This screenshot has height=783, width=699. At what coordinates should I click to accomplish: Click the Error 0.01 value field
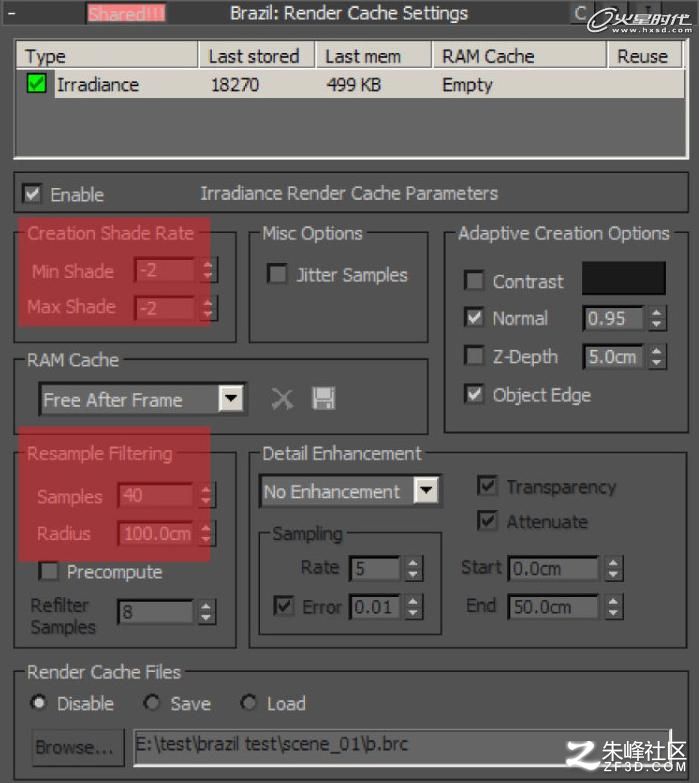pyautogui.click(x=375, y=607)
